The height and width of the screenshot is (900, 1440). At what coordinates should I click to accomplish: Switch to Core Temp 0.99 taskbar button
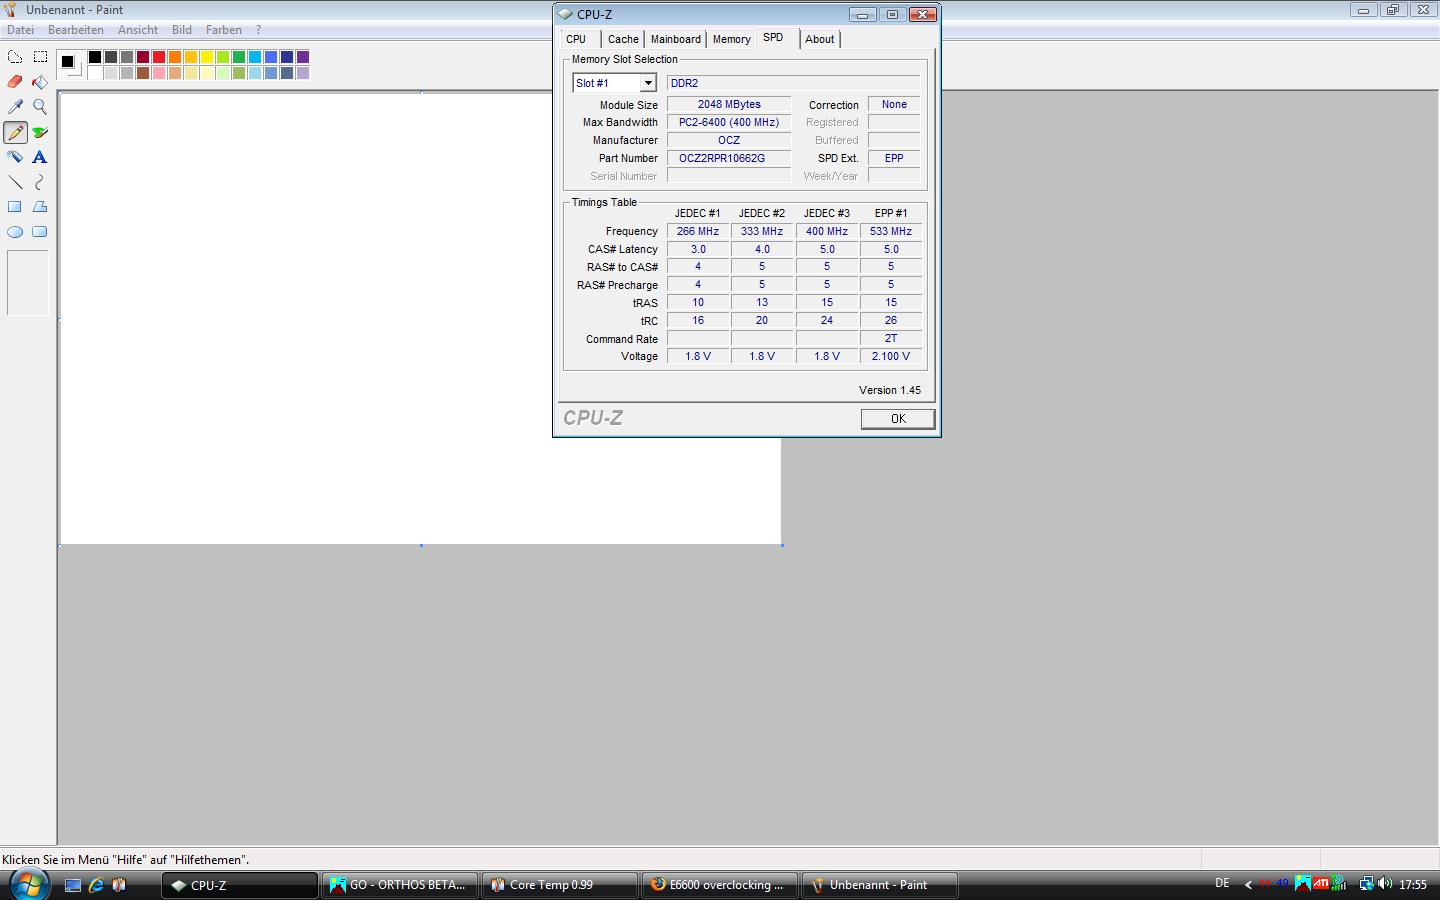pos(560,885)
